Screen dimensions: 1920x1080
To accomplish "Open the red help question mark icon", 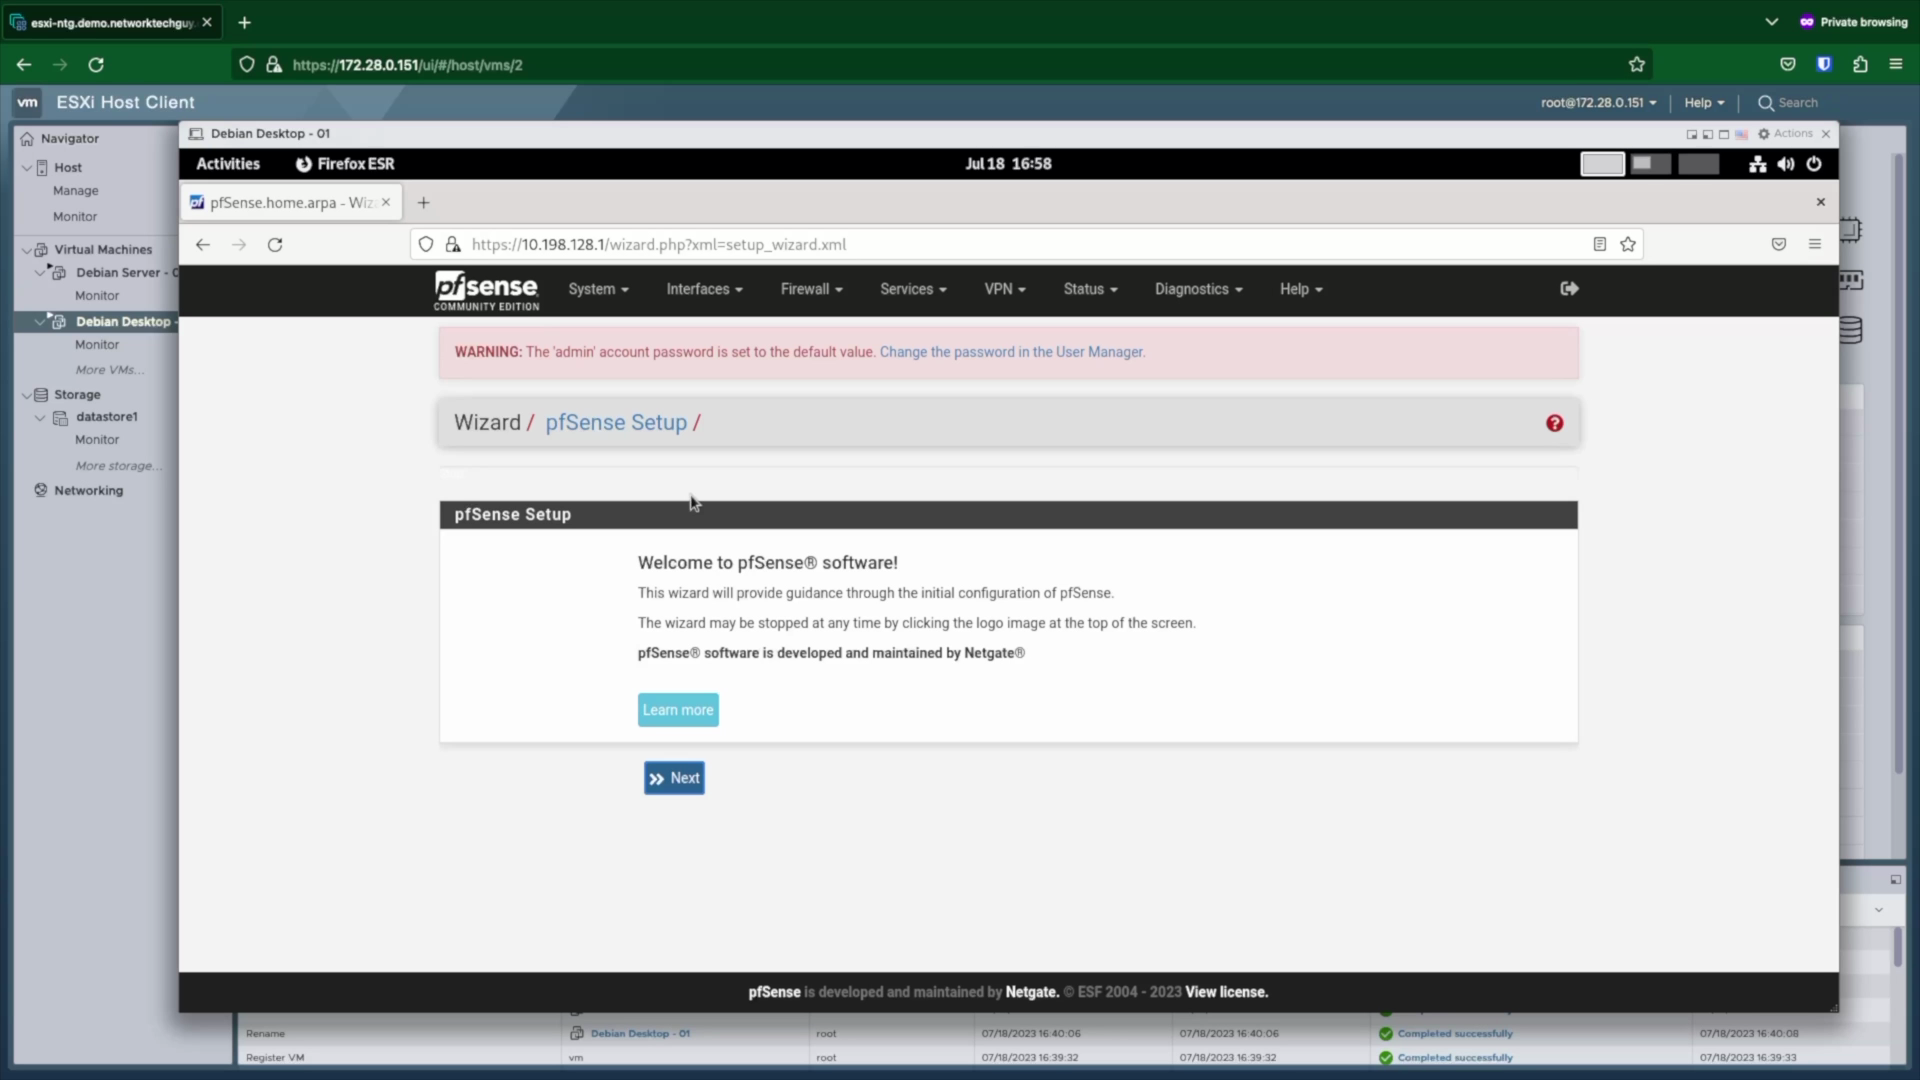I will [1554, 423].
